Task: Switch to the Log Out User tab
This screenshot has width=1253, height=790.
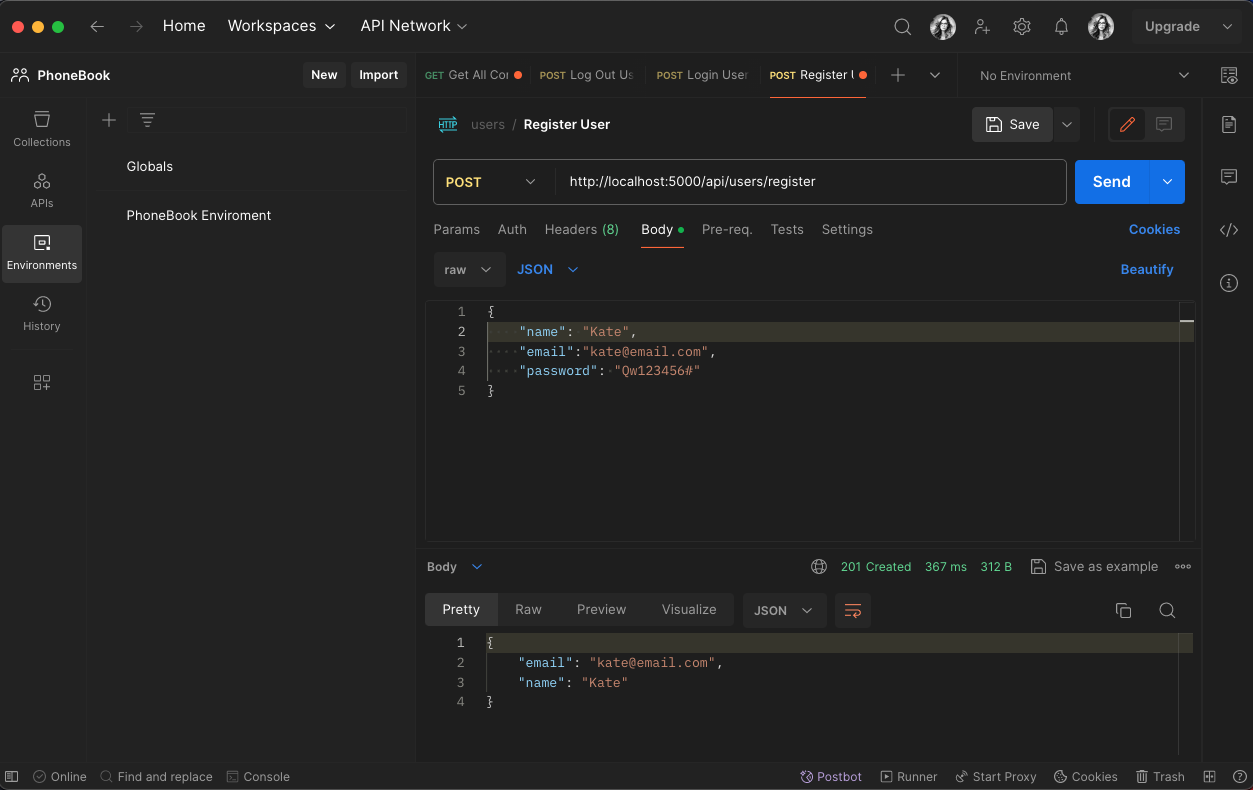Action: coord(586,75)
